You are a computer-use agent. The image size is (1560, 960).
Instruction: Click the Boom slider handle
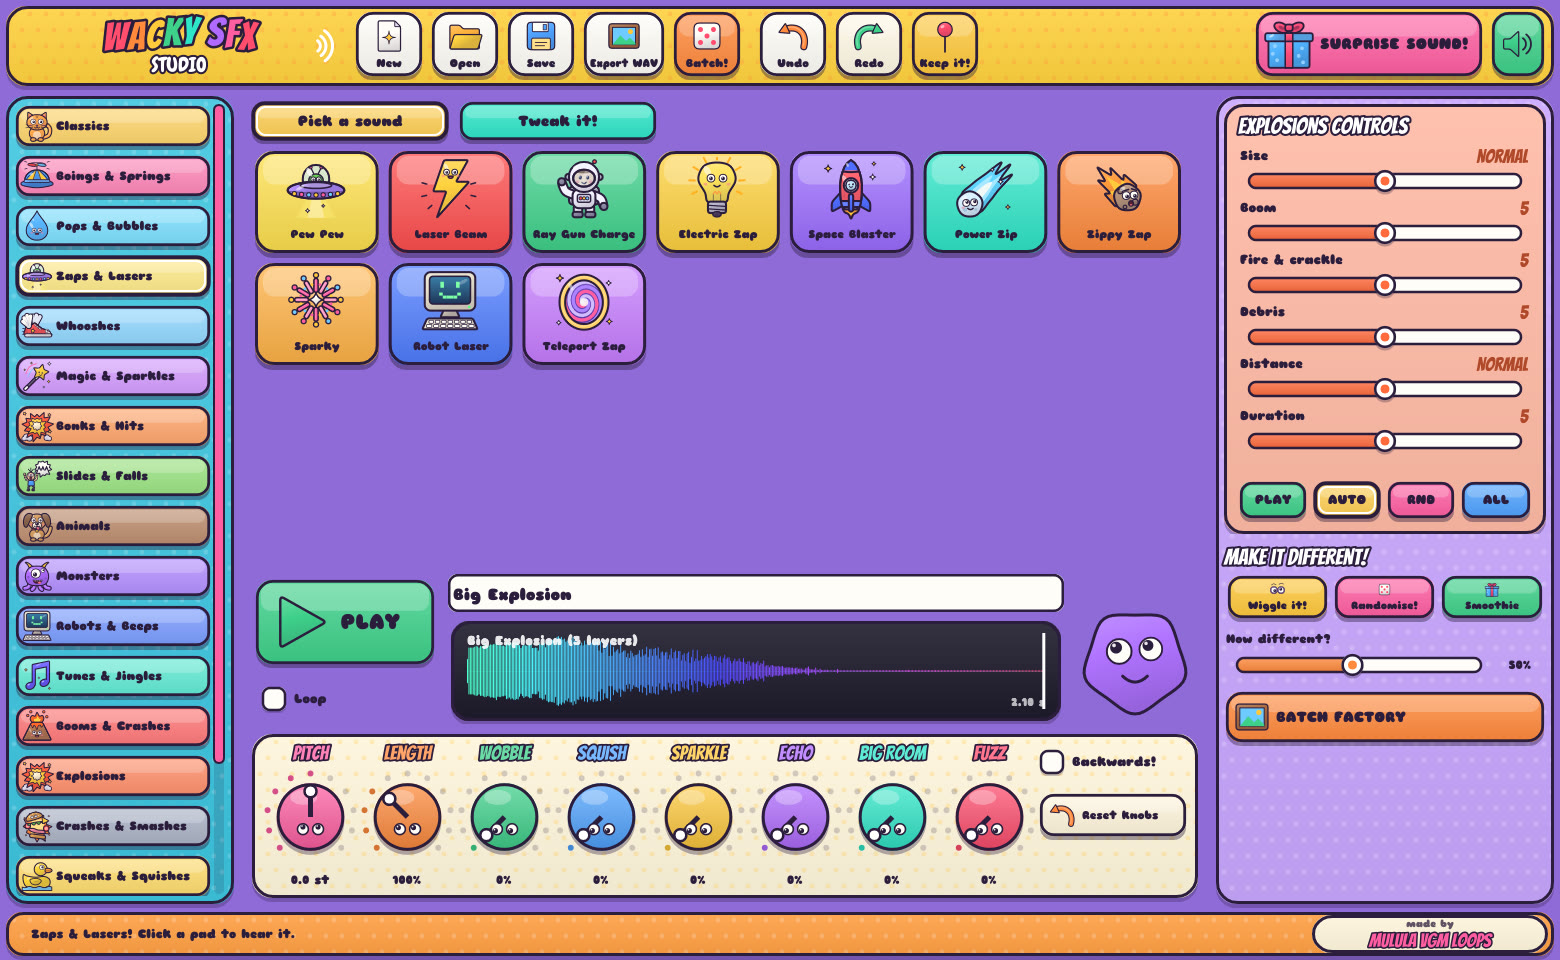[x=1385, y=233]
